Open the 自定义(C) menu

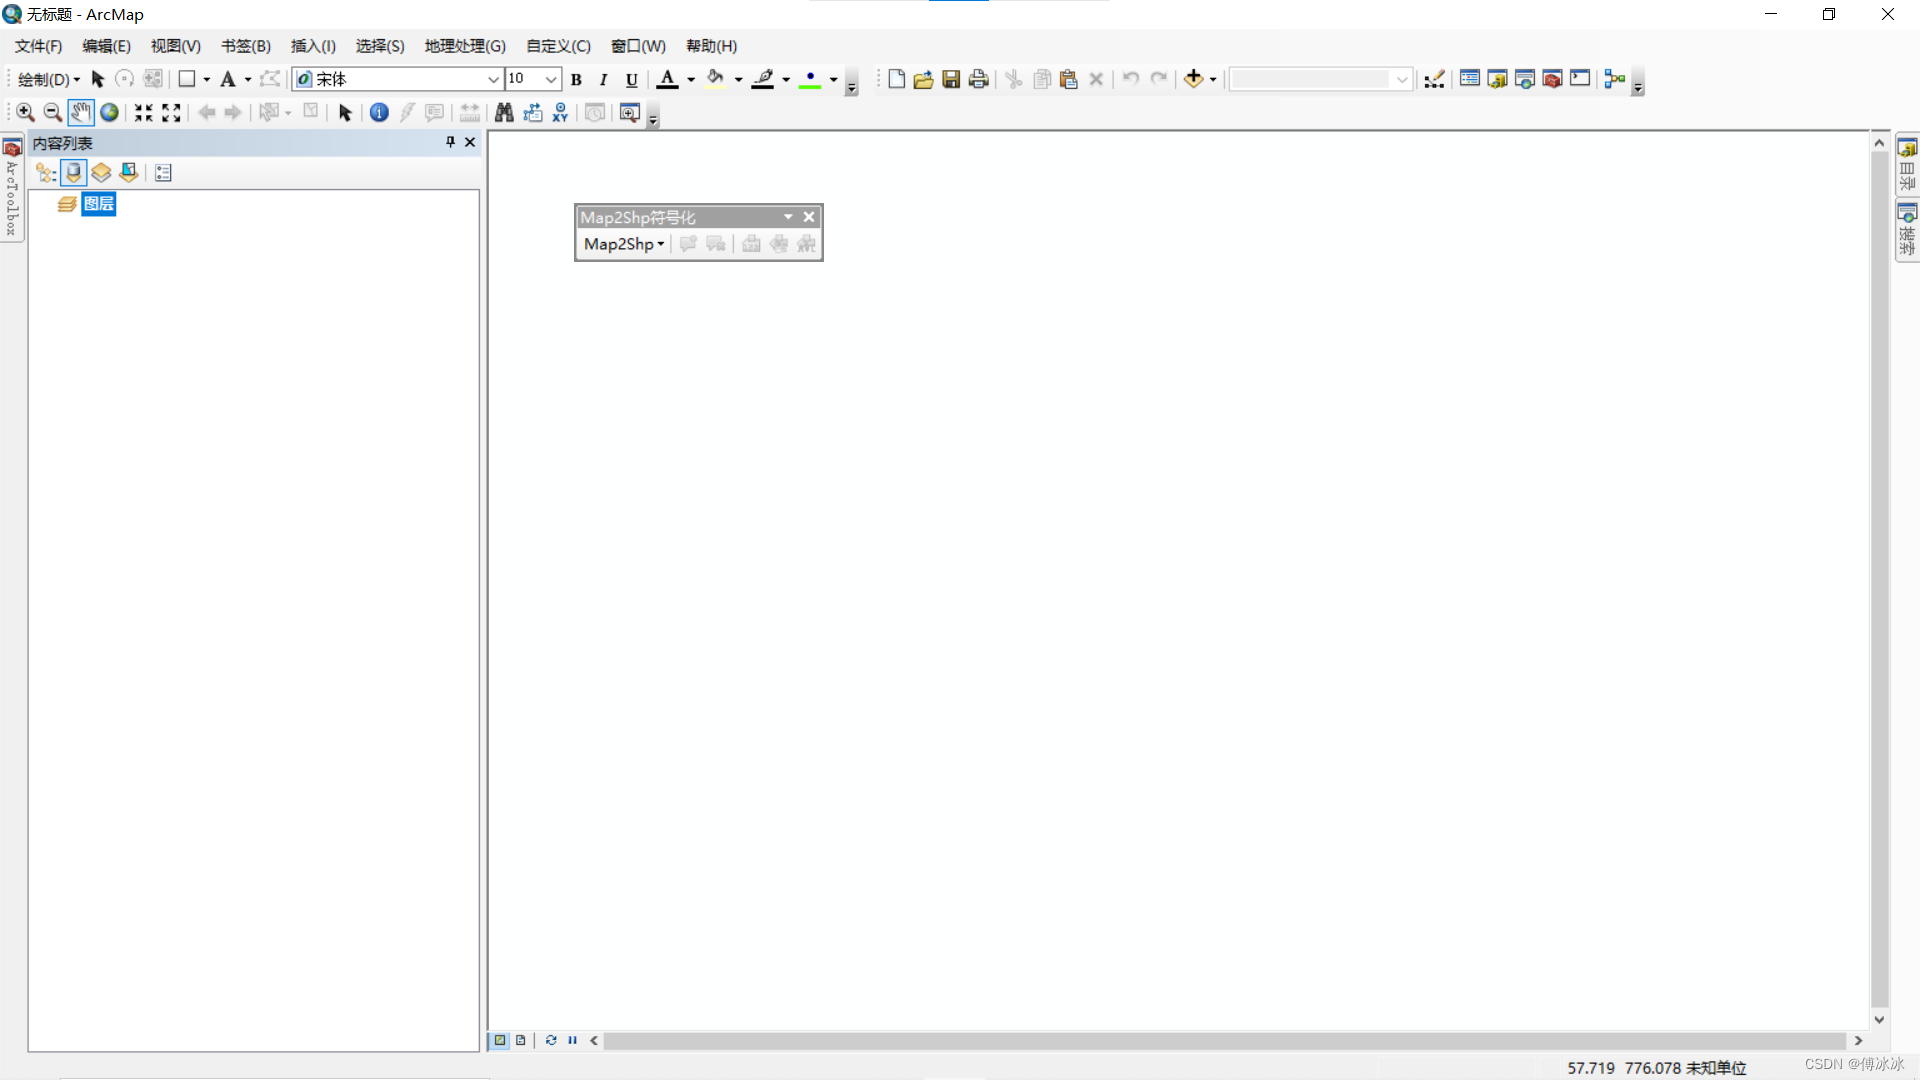(x=558, y=46)
